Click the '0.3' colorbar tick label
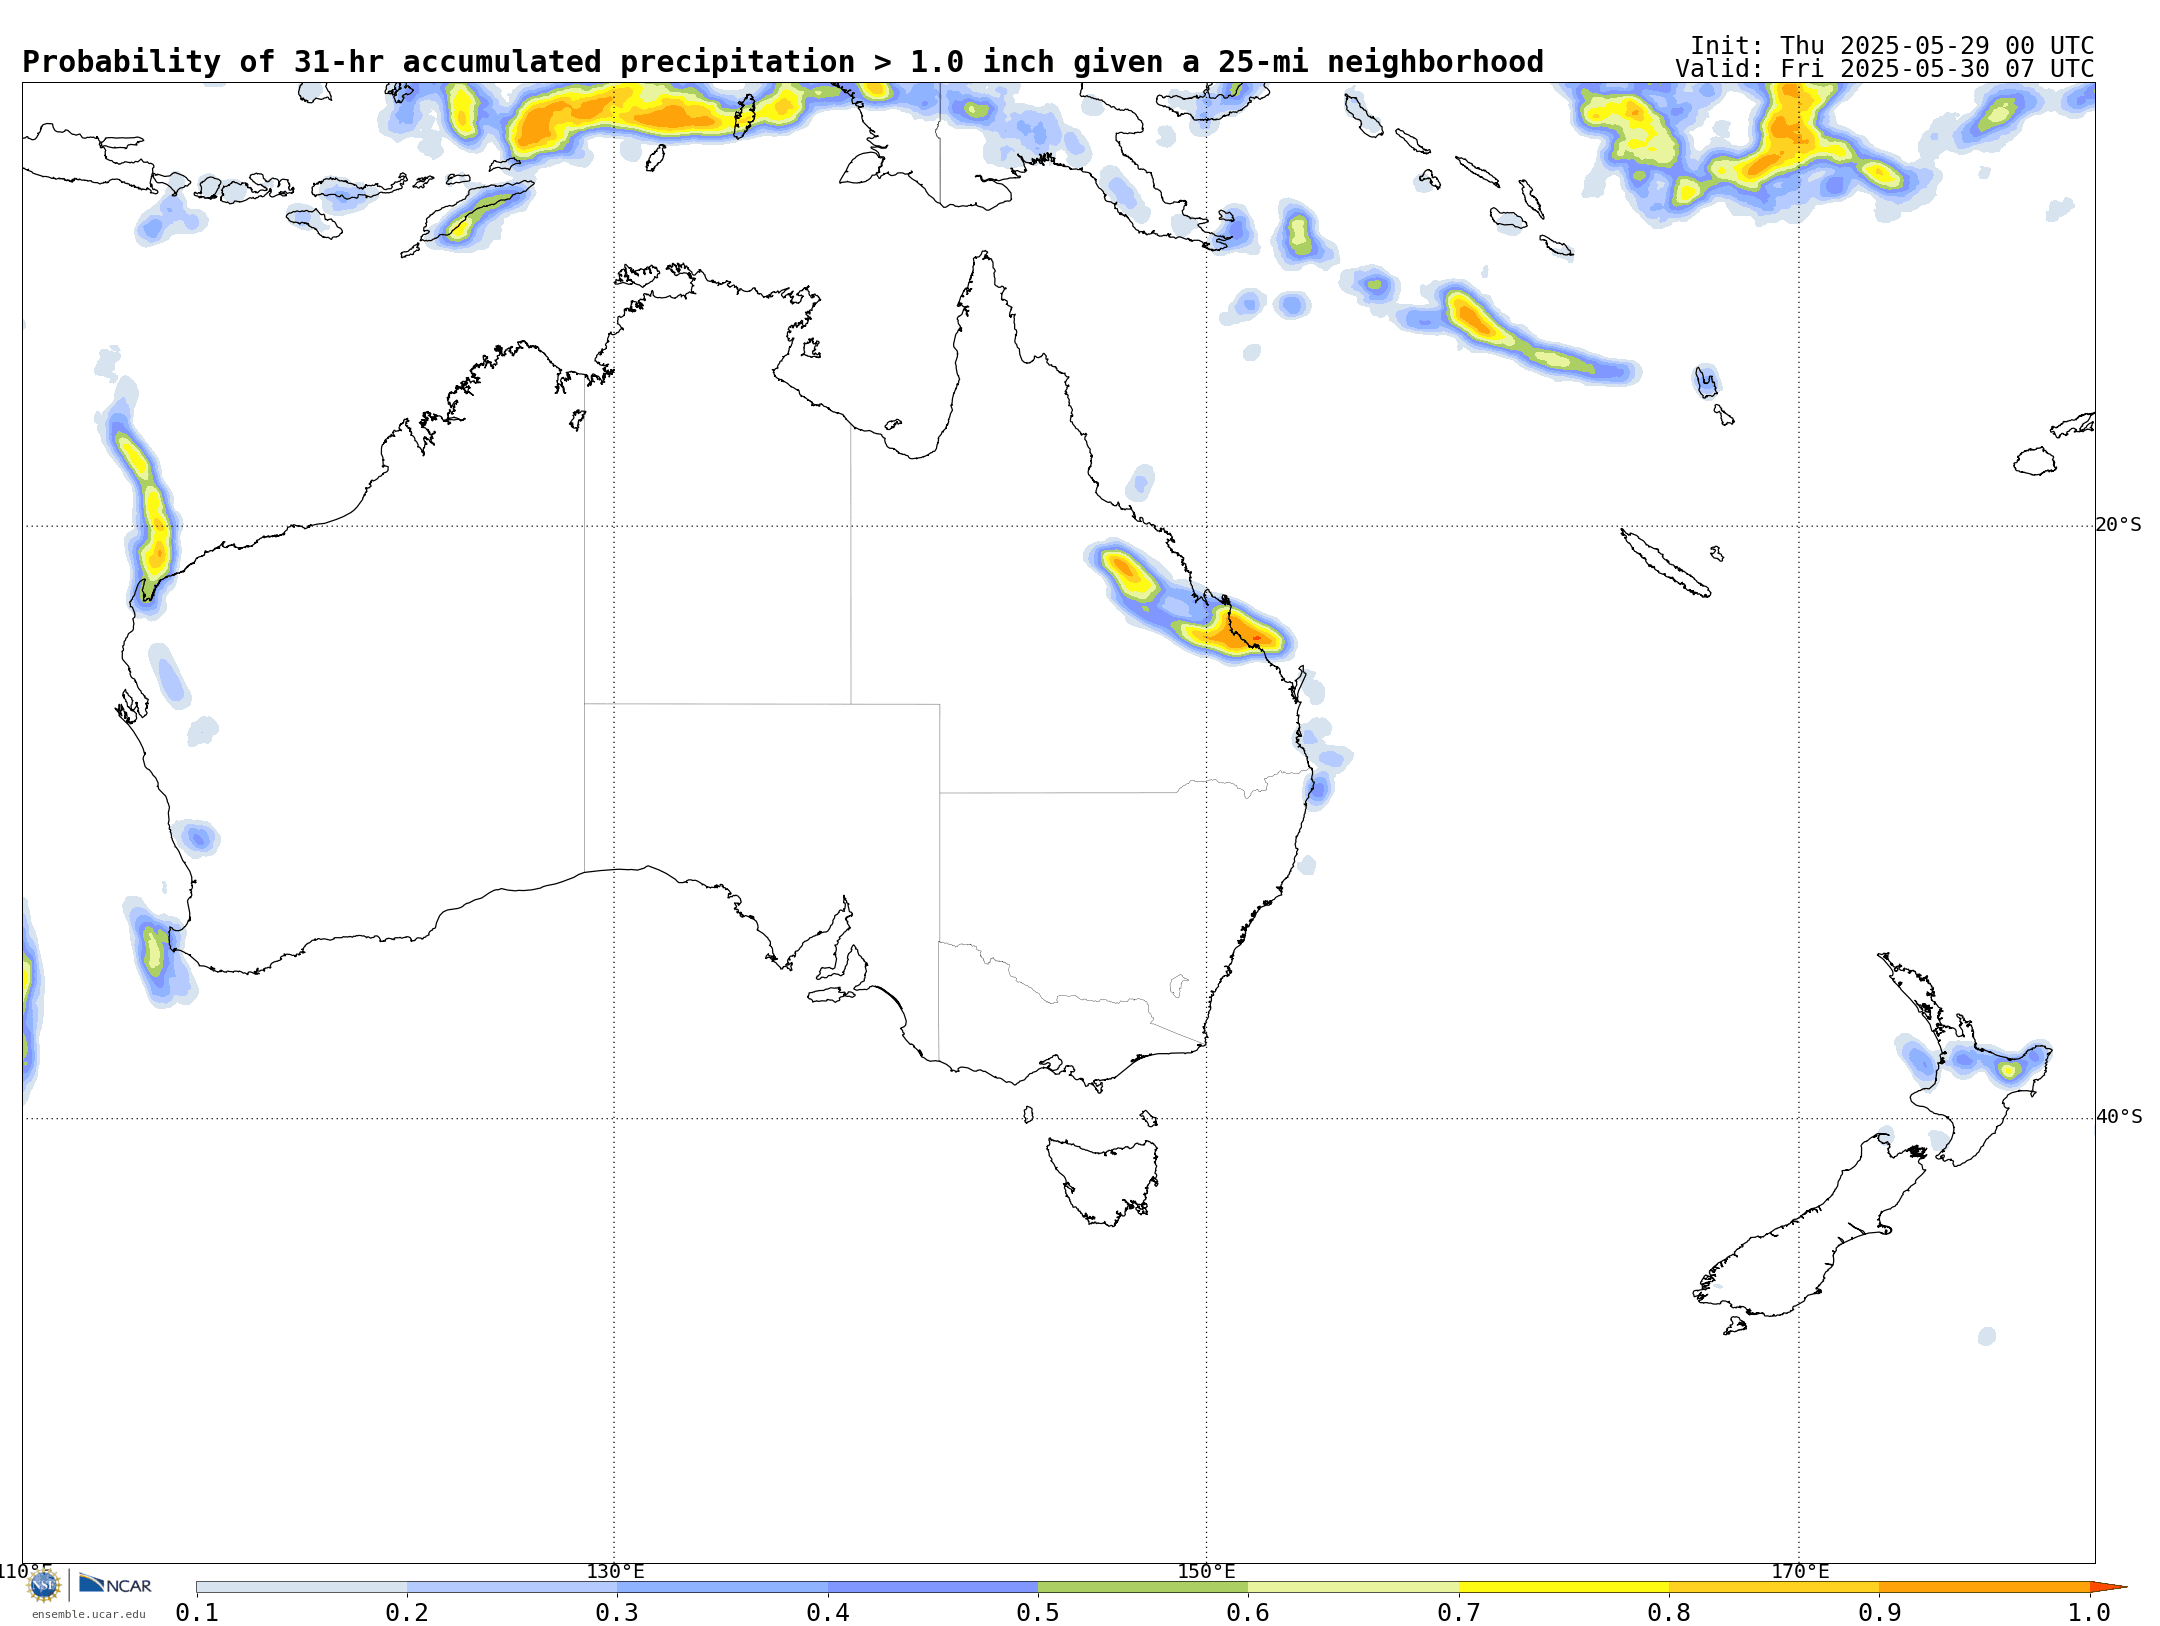The image size is (2160, 1626). [618, 1613]
